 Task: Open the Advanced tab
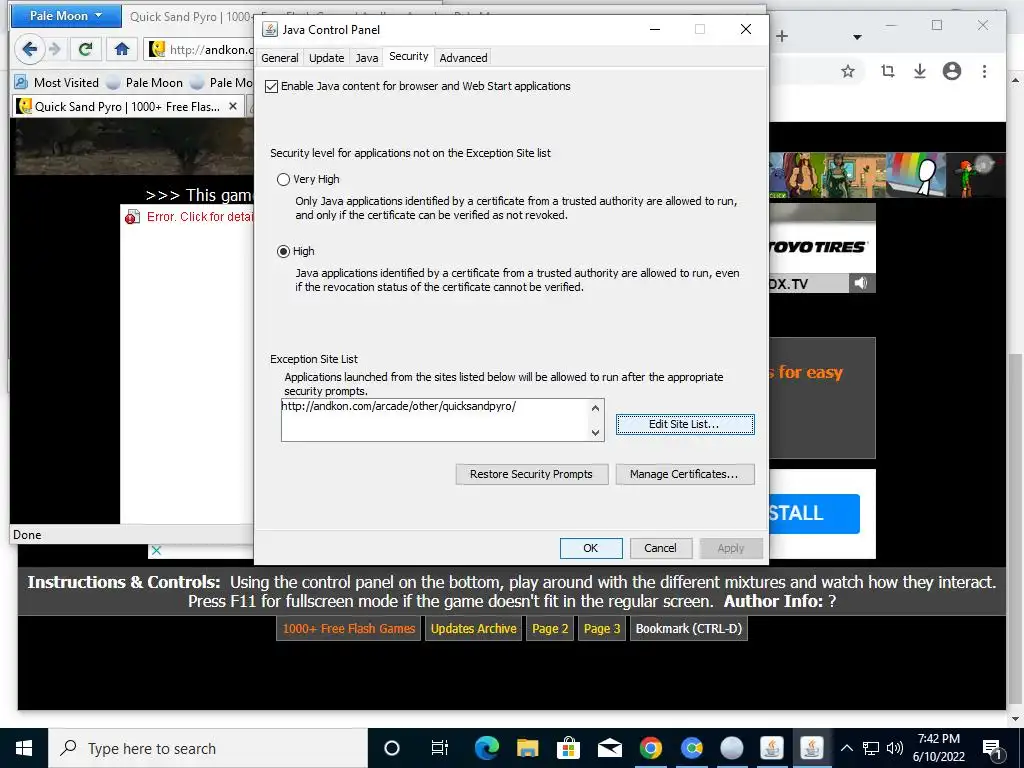pyautogui.click(x=463, y=57)
